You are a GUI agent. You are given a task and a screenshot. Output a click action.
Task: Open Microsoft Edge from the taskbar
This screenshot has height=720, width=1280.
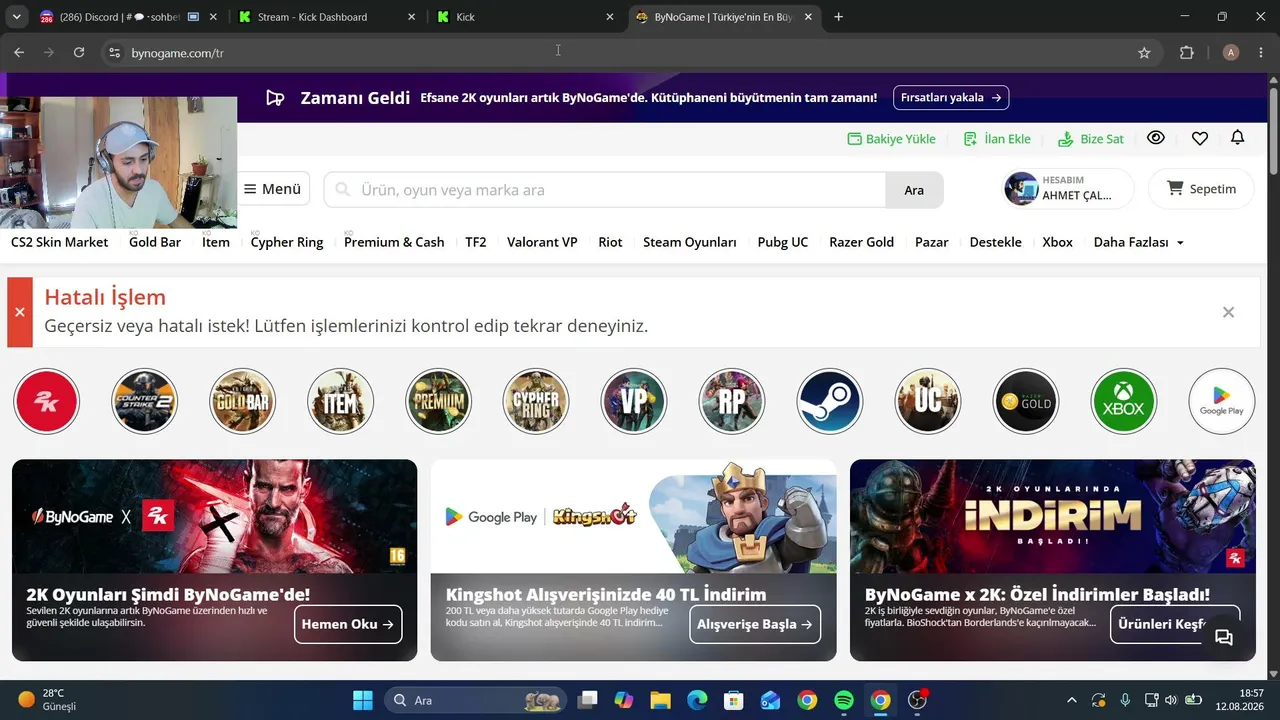pos(697,700)
